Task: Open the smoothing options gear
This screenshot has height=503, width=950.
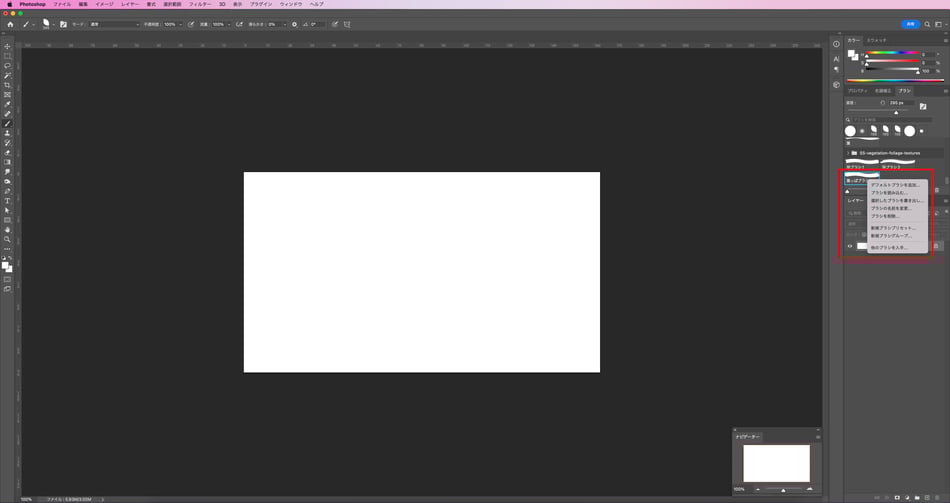Action: (x=294, y=24)
